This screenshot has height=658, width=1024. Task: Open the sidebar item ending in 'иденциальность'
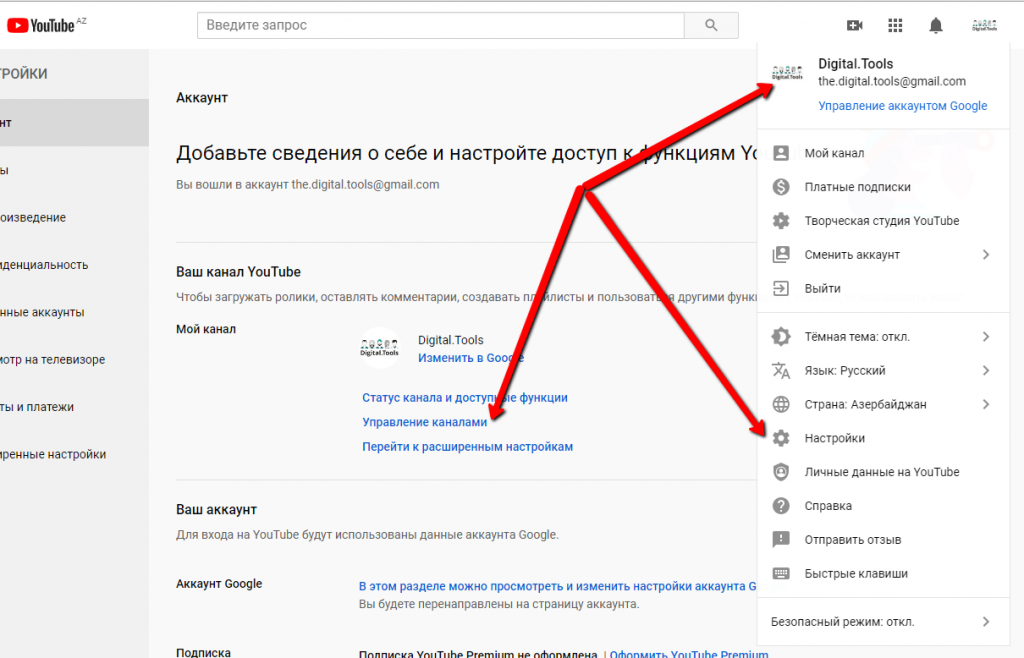tap(44, 265)
